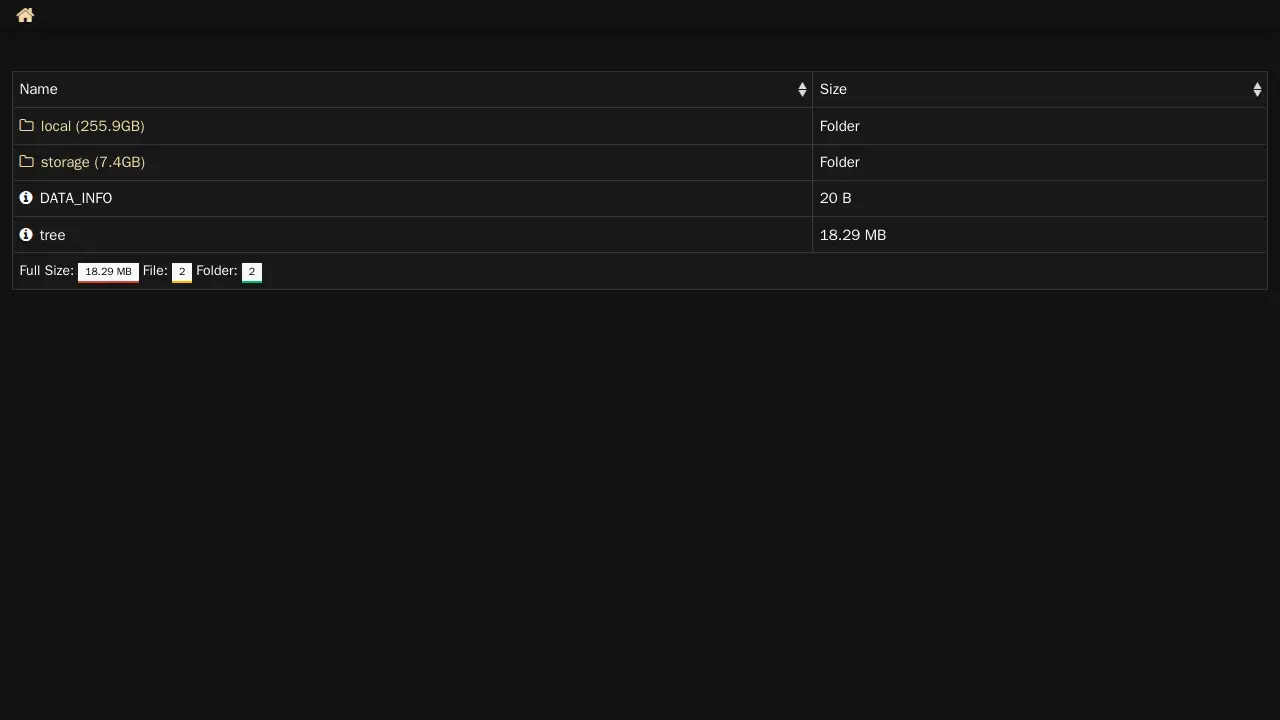The image size is (1280, 720).
Task: Click the 18.29 MB size cell for tree
Action: (852, 235)
